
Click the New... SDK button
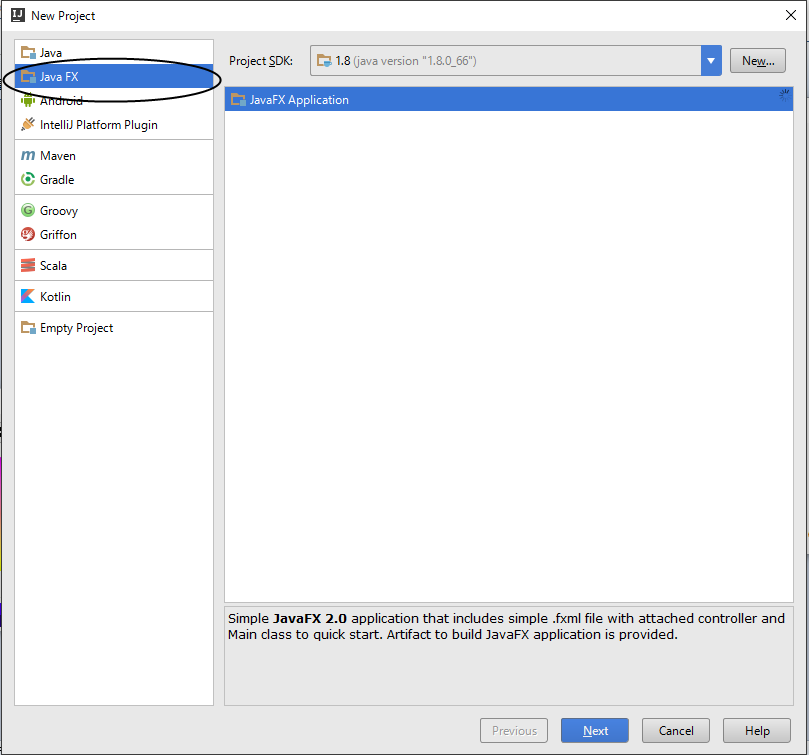point(758,61)
